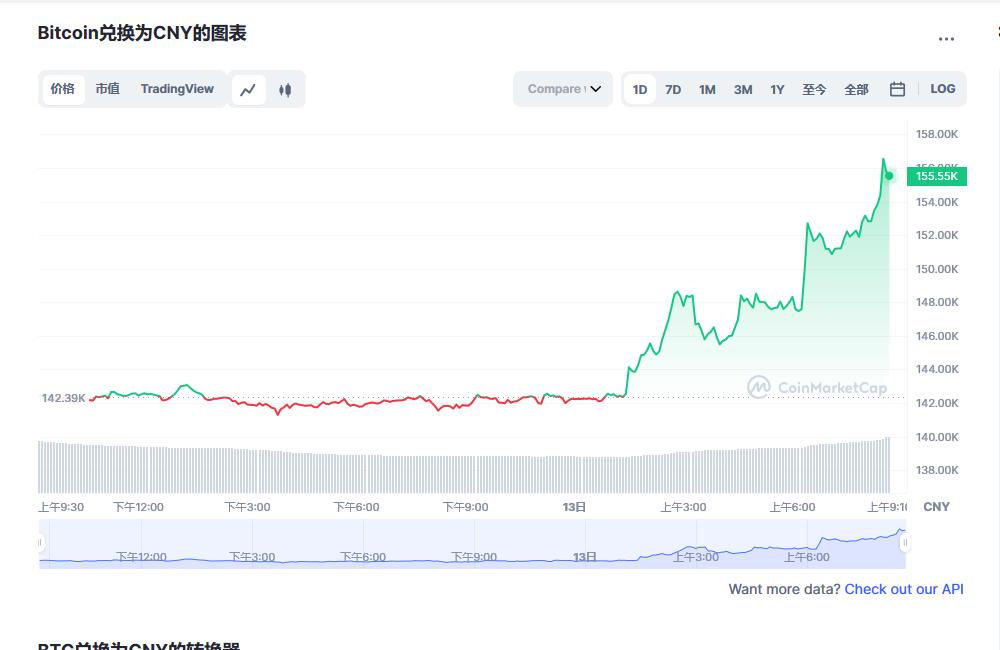Screen dimensions: 1000x650
Task: Select the 1Y time range
Action: 777,89
